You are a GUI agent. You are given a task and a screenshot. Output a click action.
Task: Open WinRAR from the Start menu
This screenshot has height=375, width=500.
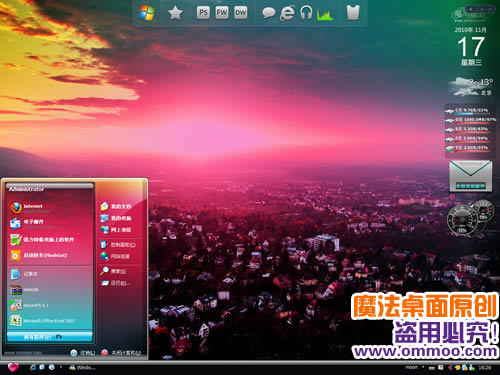pos(25,290)
